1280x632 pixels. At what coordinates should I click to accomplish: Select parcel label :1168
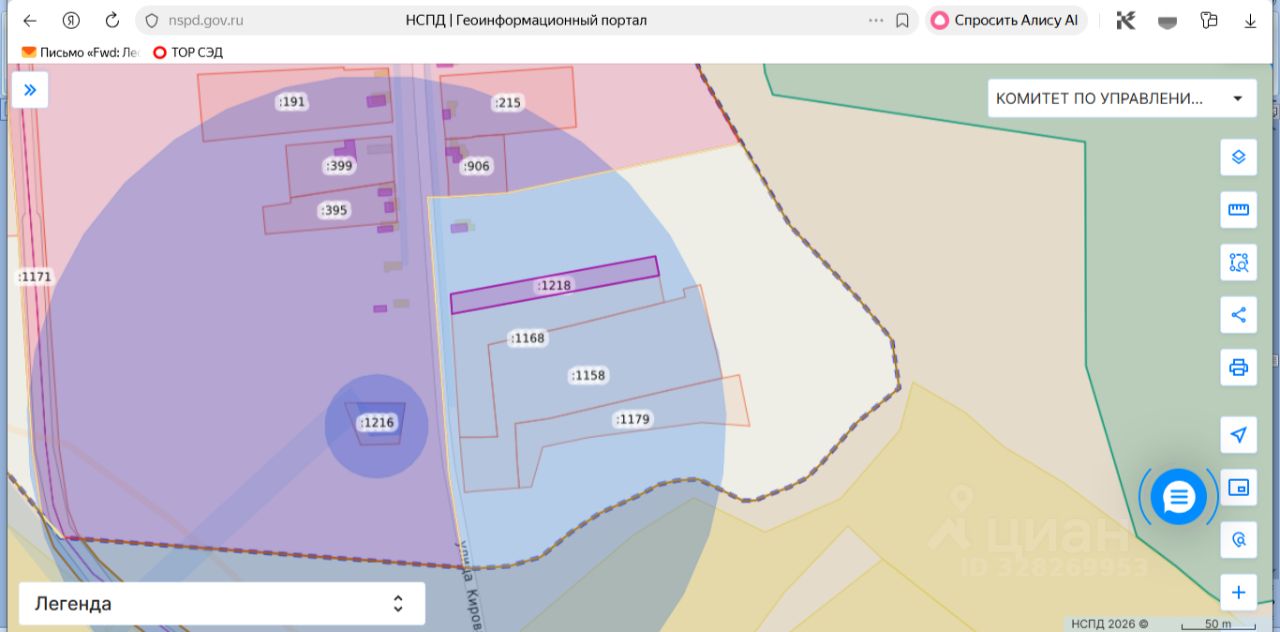pos(527,338)
